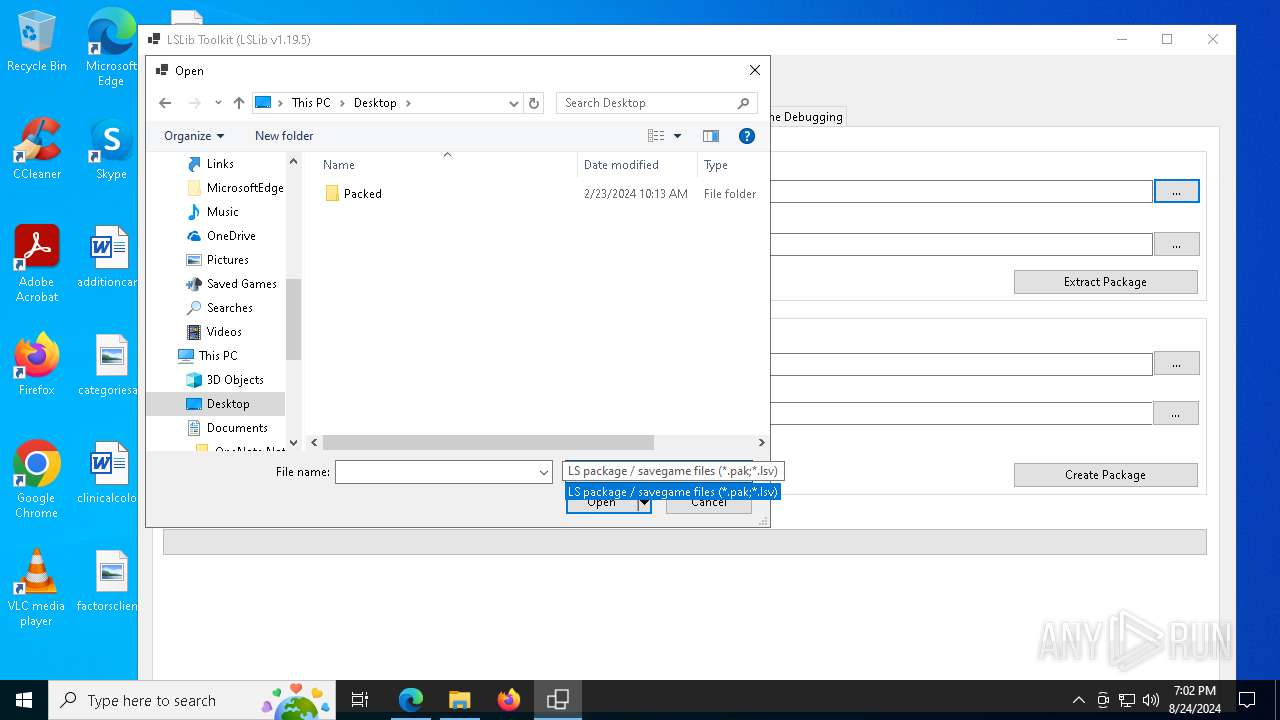The width and height of the screenshot is (1280, 720).
Task: Open the Organize menu
Action: (194, 136)
